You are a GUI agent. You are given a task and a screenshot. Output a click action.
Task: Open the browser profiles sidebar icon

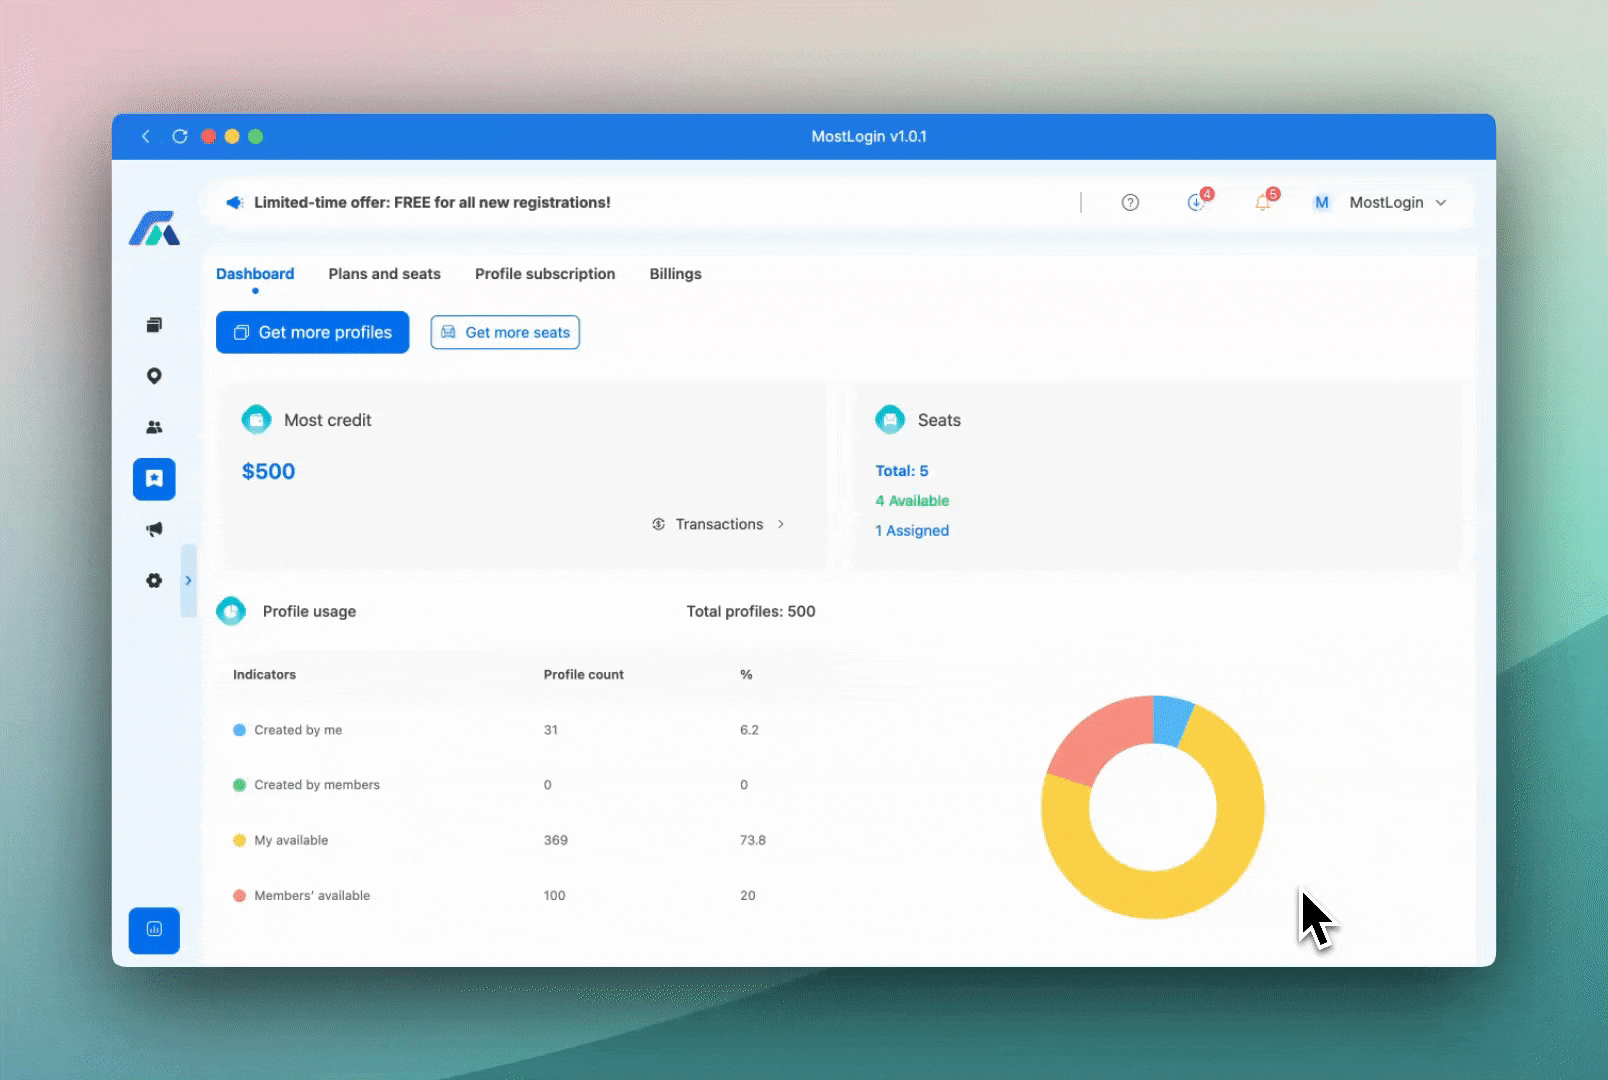(154, 325)
